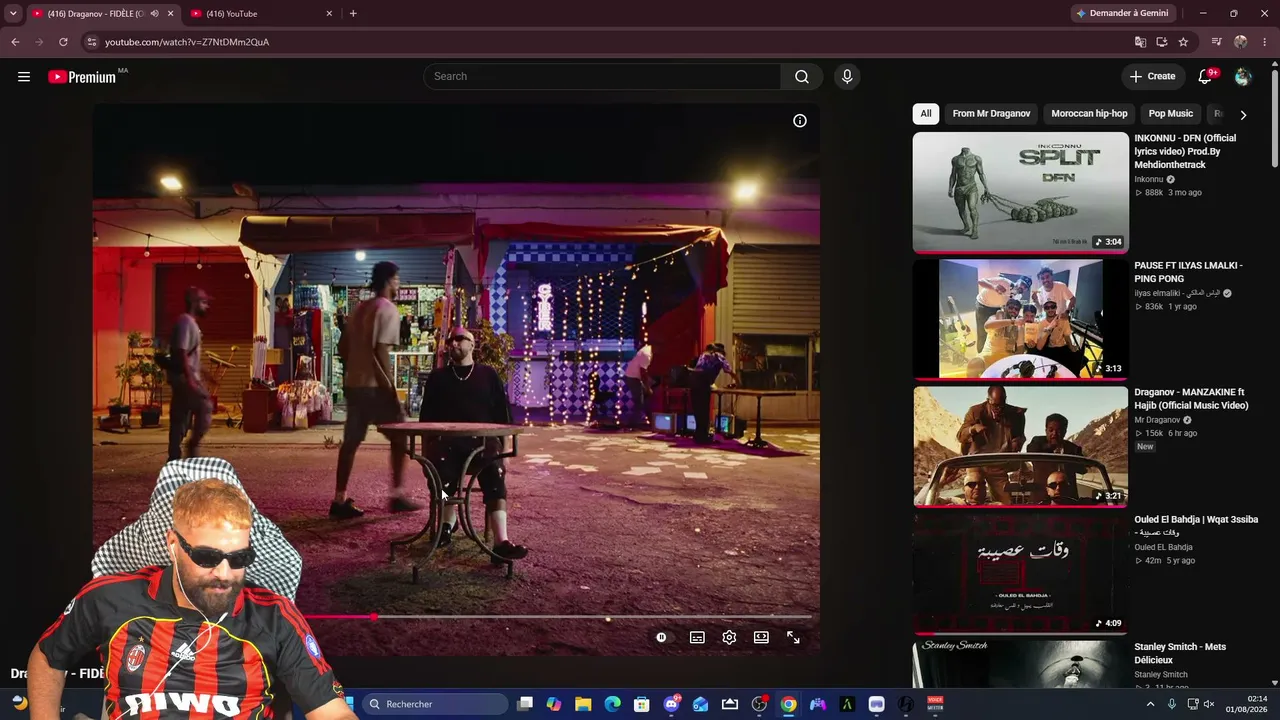
Task: Open Microsoft Store from taskbar
Action: point(642,704)
